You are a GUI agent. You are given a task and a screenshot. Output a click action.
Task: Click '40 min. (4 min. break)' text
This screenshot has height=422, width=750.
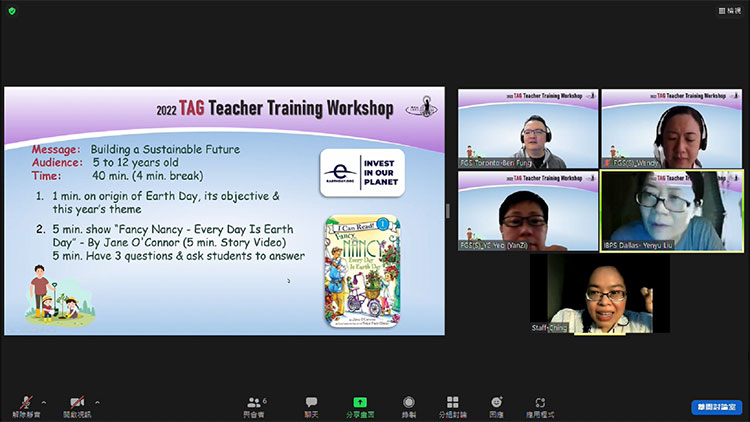point(148,176)
